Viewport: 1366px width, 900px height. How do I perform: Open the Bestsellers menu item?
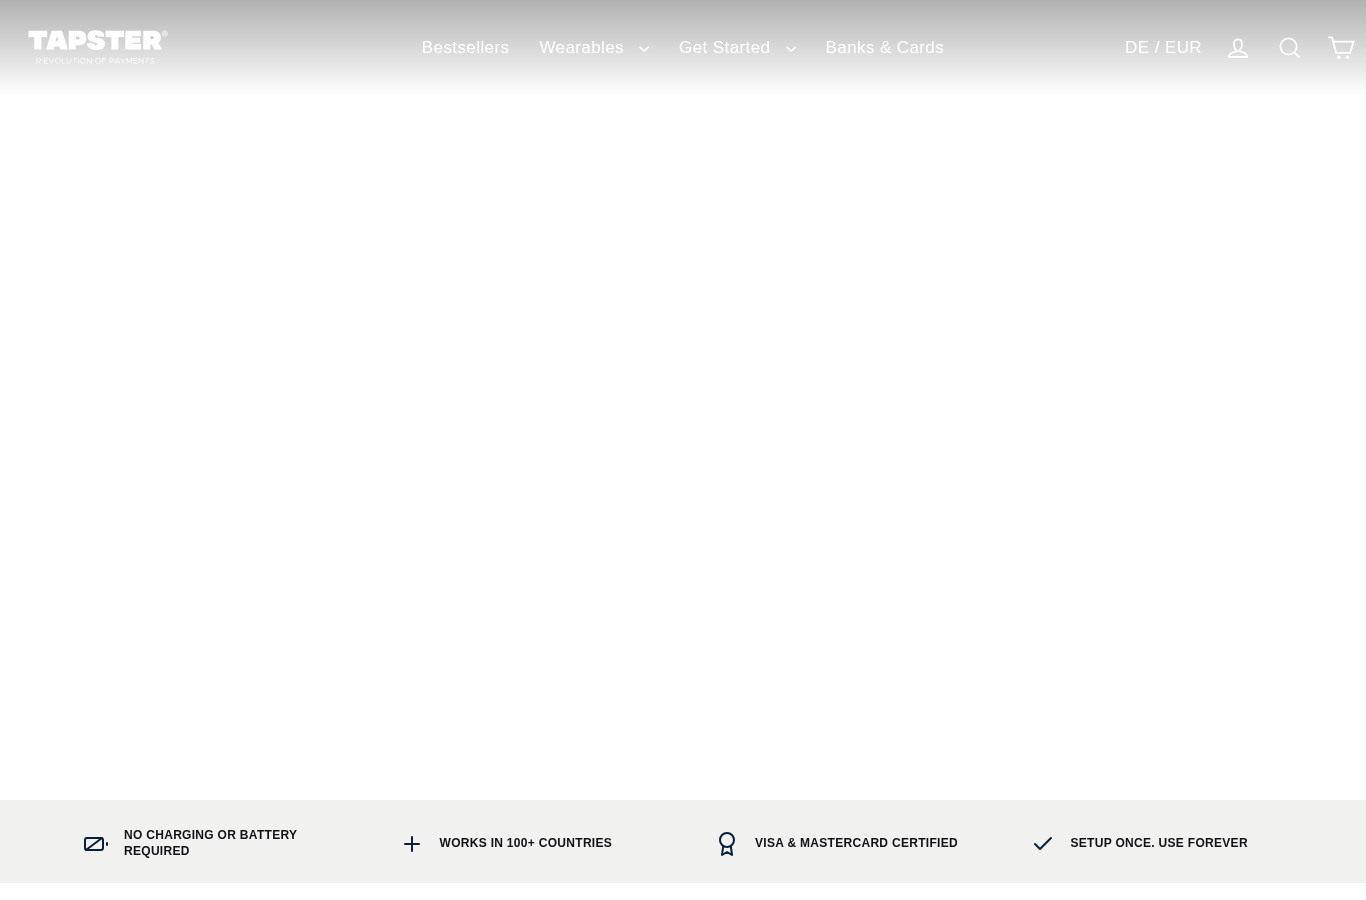(x=465, y=47)
